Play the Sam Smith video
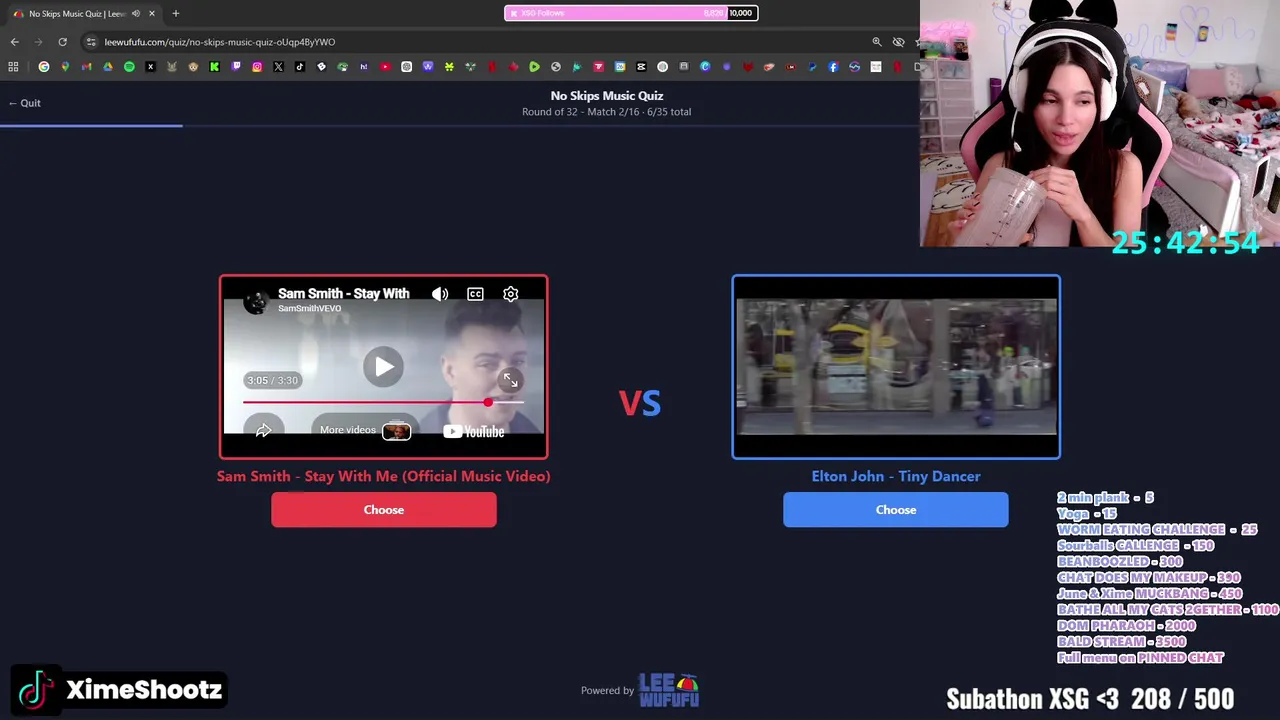 [384, 367]
